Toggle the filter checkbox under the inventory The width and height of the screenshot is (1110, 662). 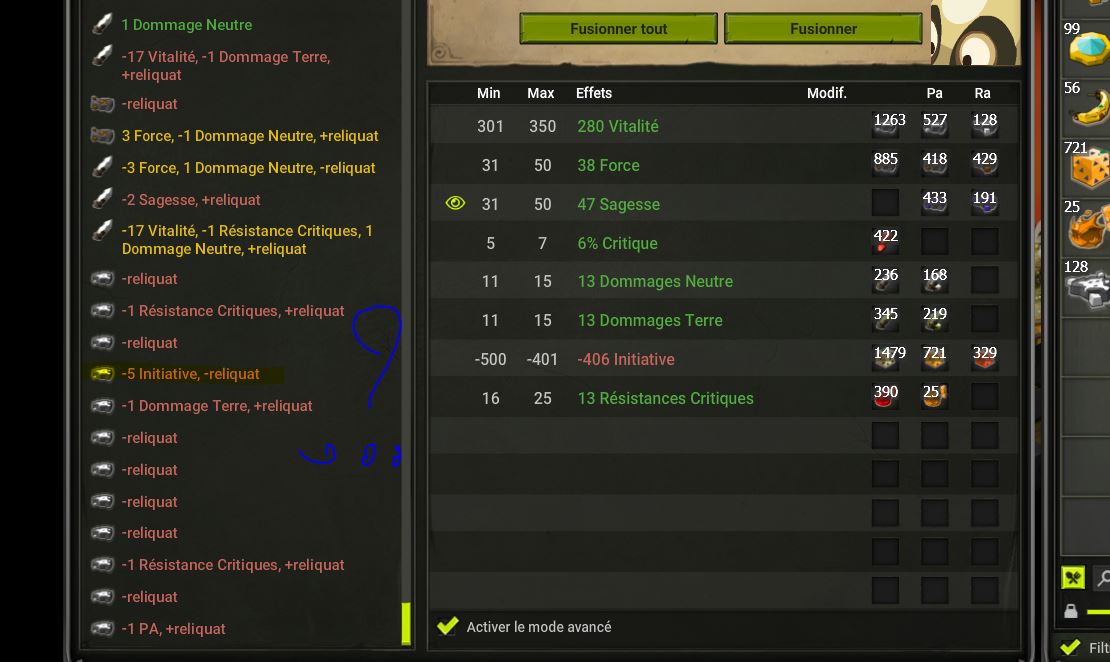[x=1070, y=647]
